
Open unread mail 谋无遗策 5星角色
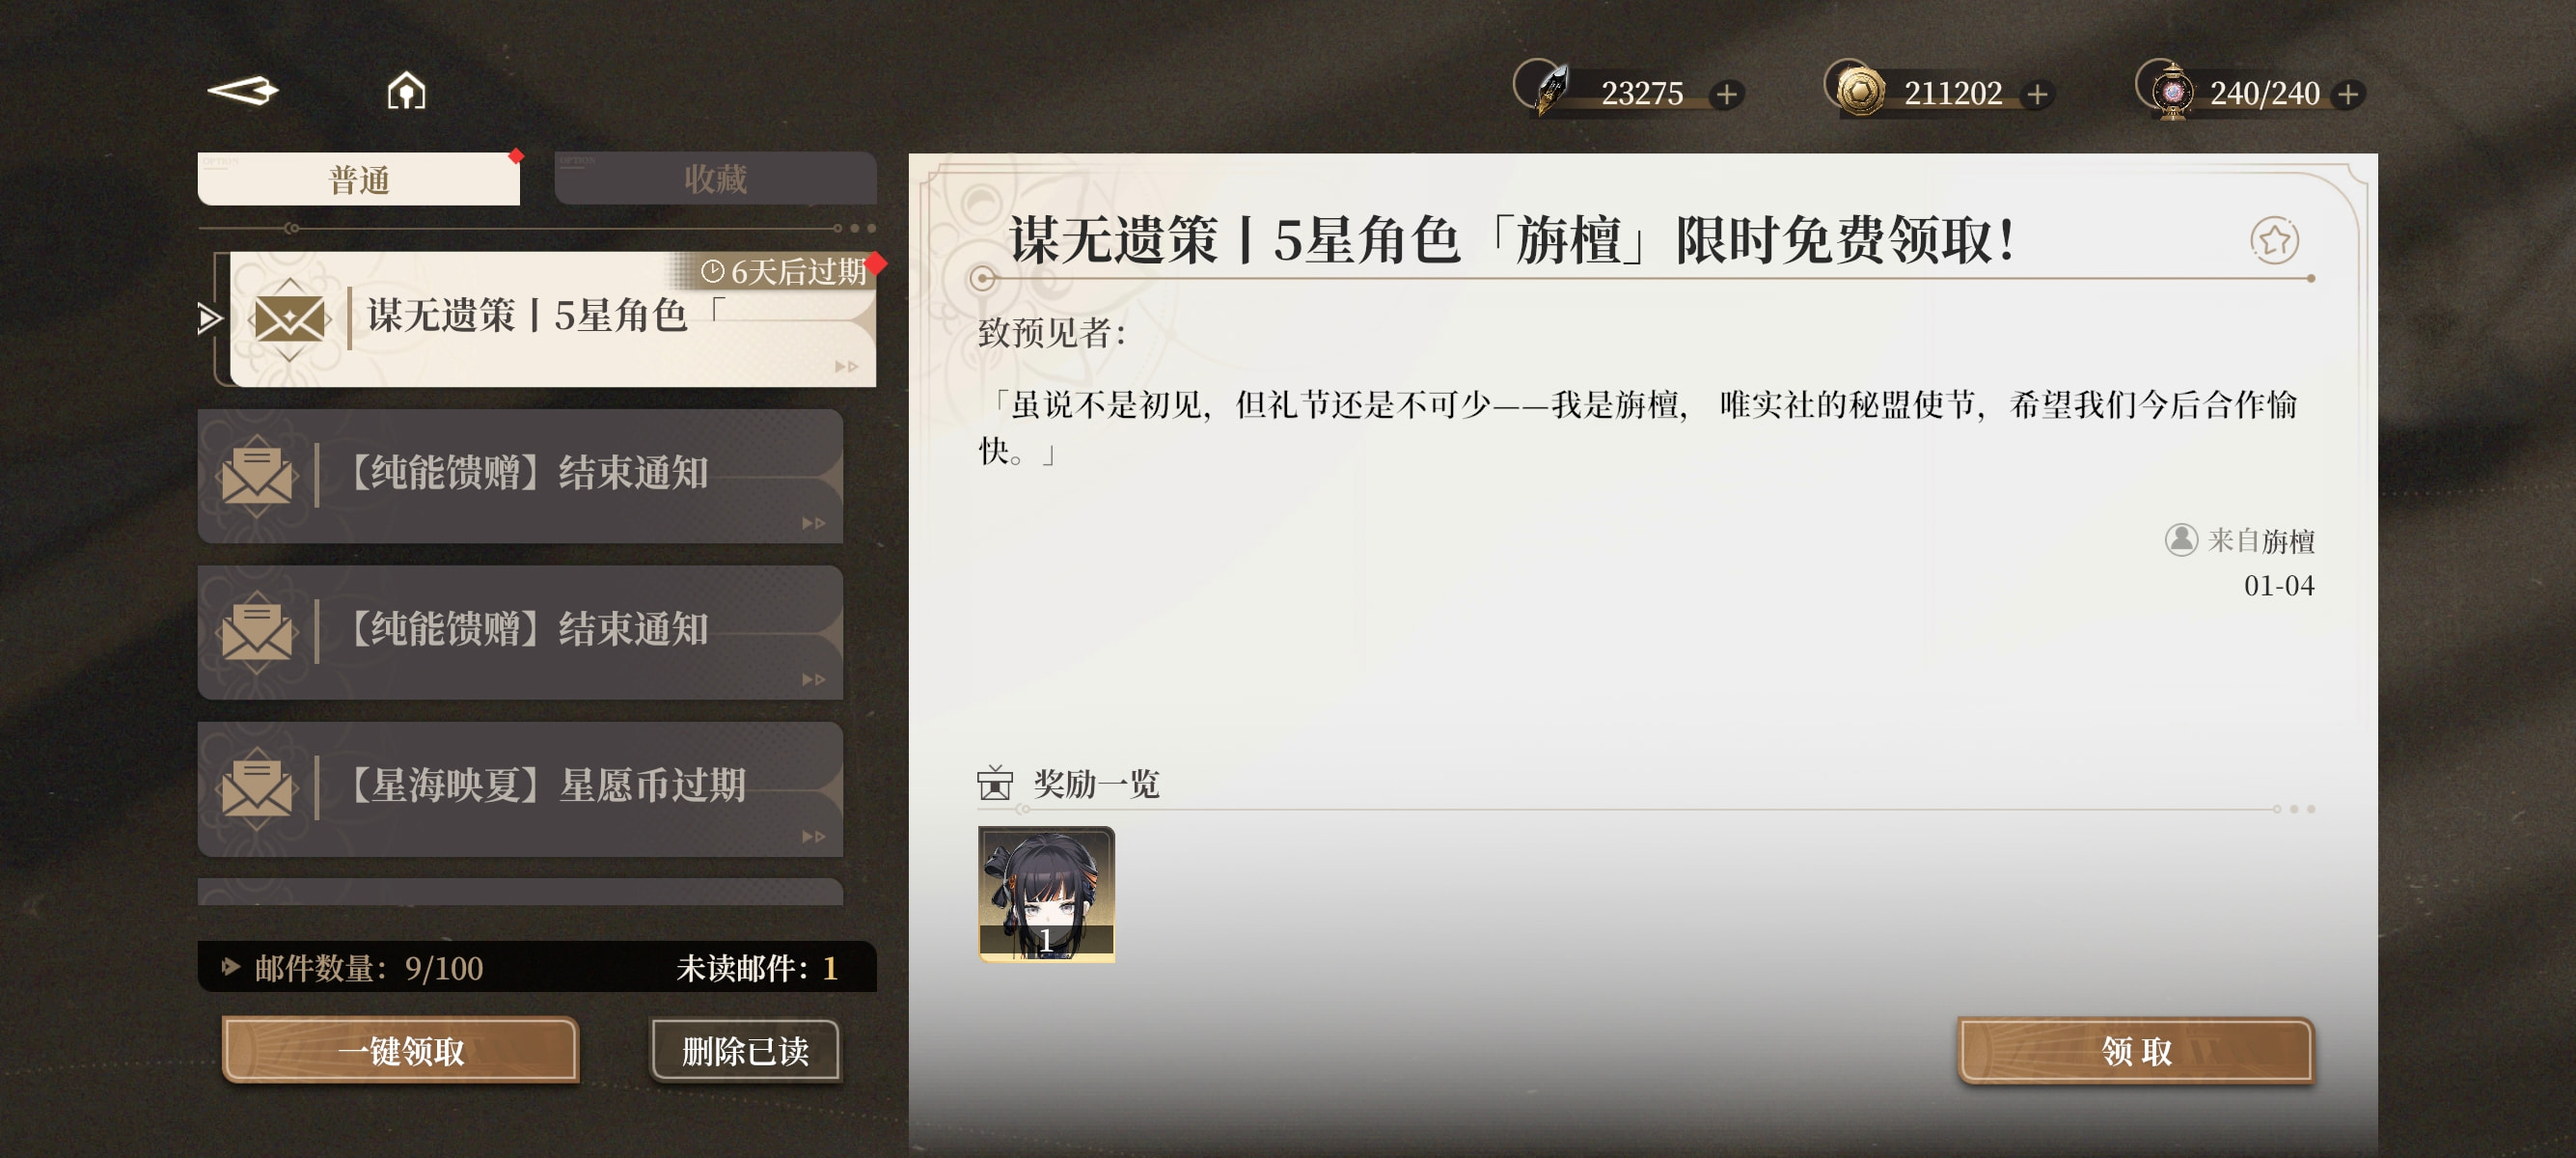(552, 318)
